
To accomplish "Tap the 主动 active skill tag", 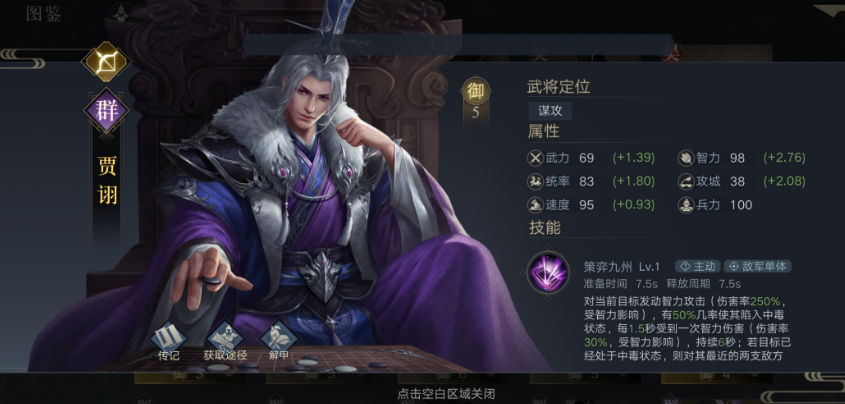I will 697,266.
